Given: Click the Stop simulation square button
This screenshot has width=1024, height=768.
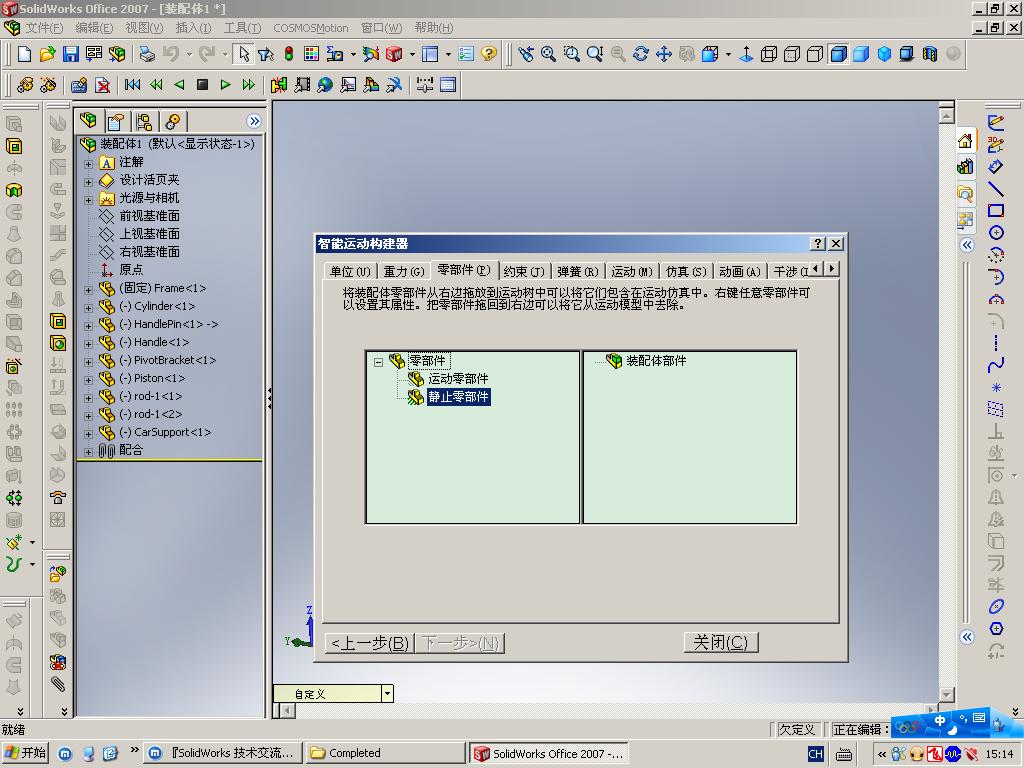Looking at the screenshot, I should coord(202,84).
